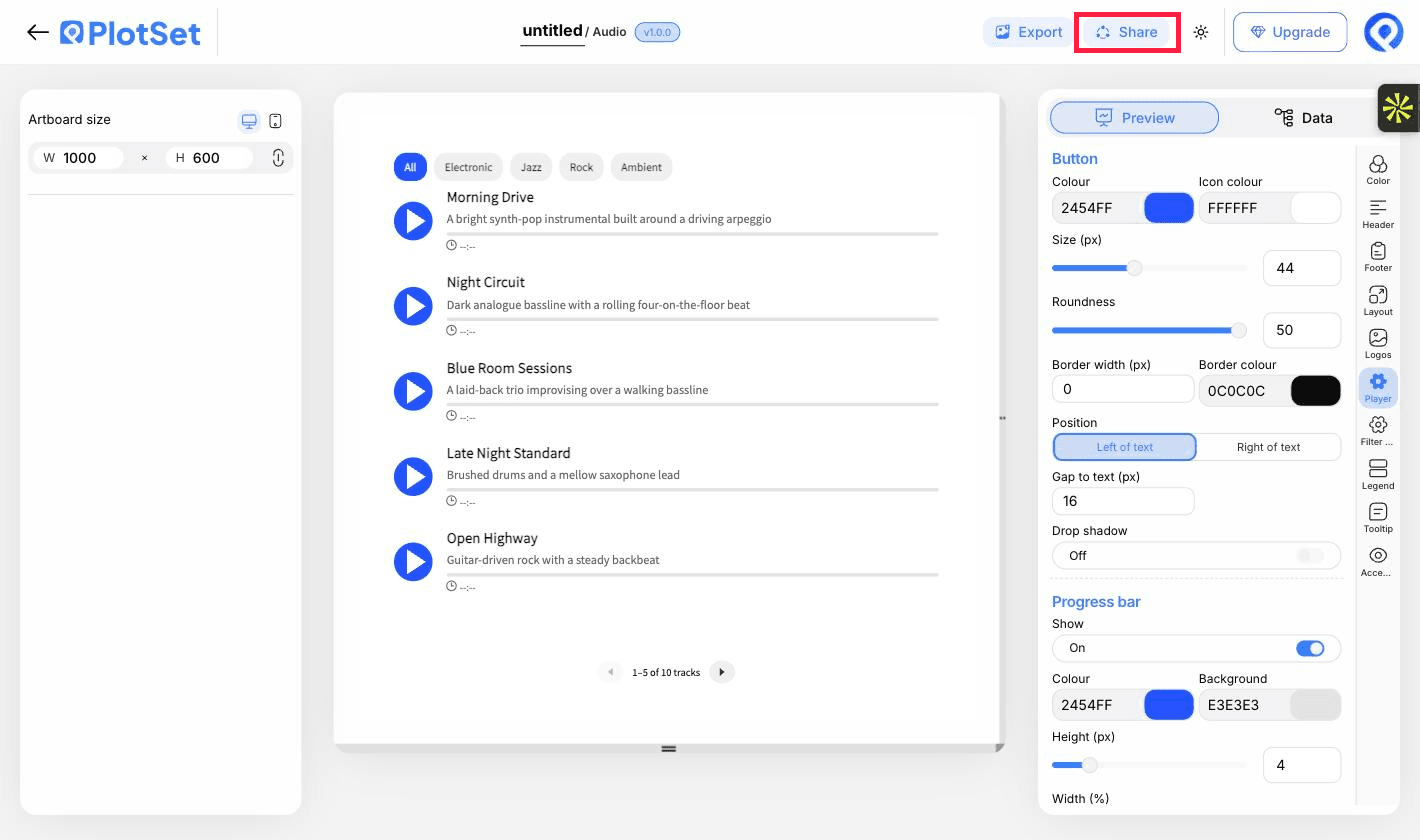Click the Share button
Screen dimensions: 1420x840
point(1127,32)
